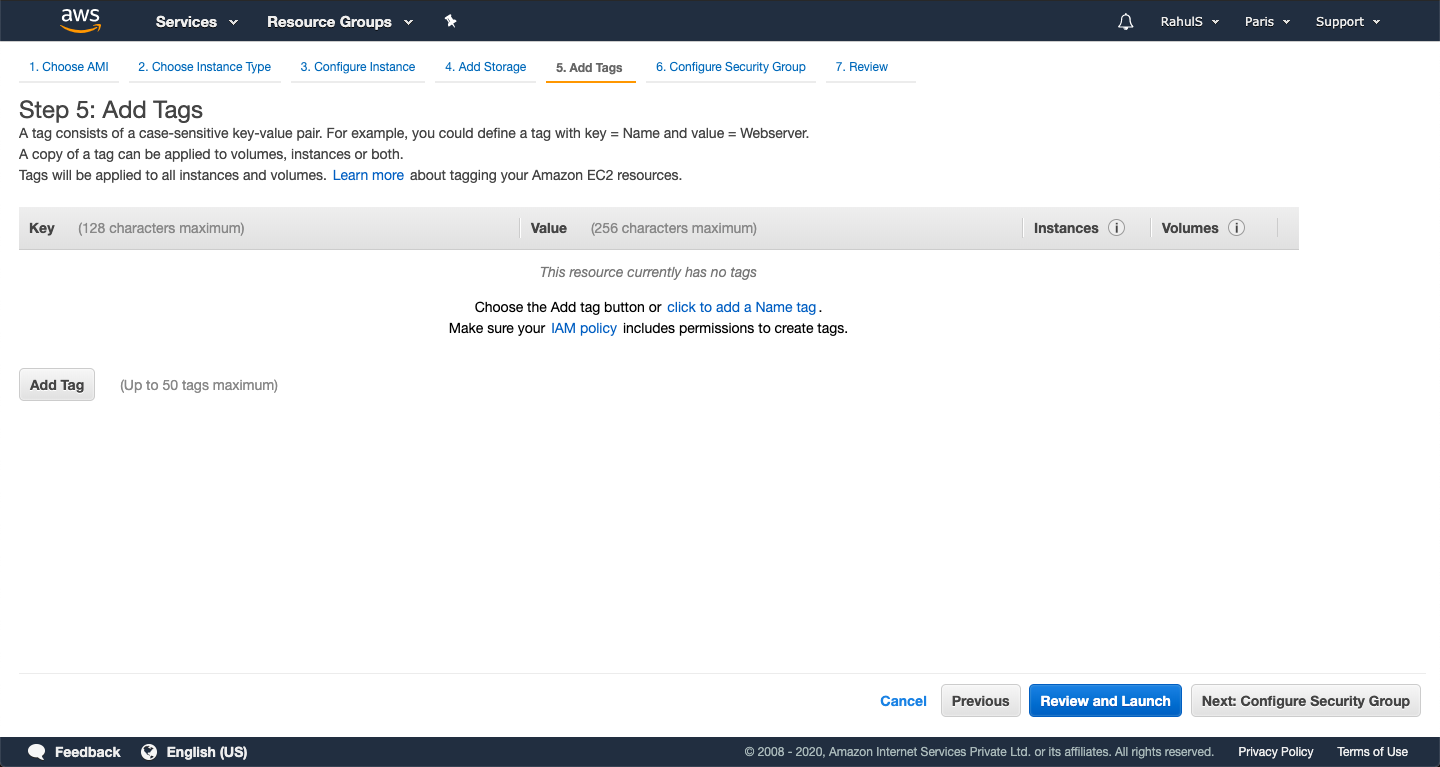Click click to add a Name tag link

741,307
